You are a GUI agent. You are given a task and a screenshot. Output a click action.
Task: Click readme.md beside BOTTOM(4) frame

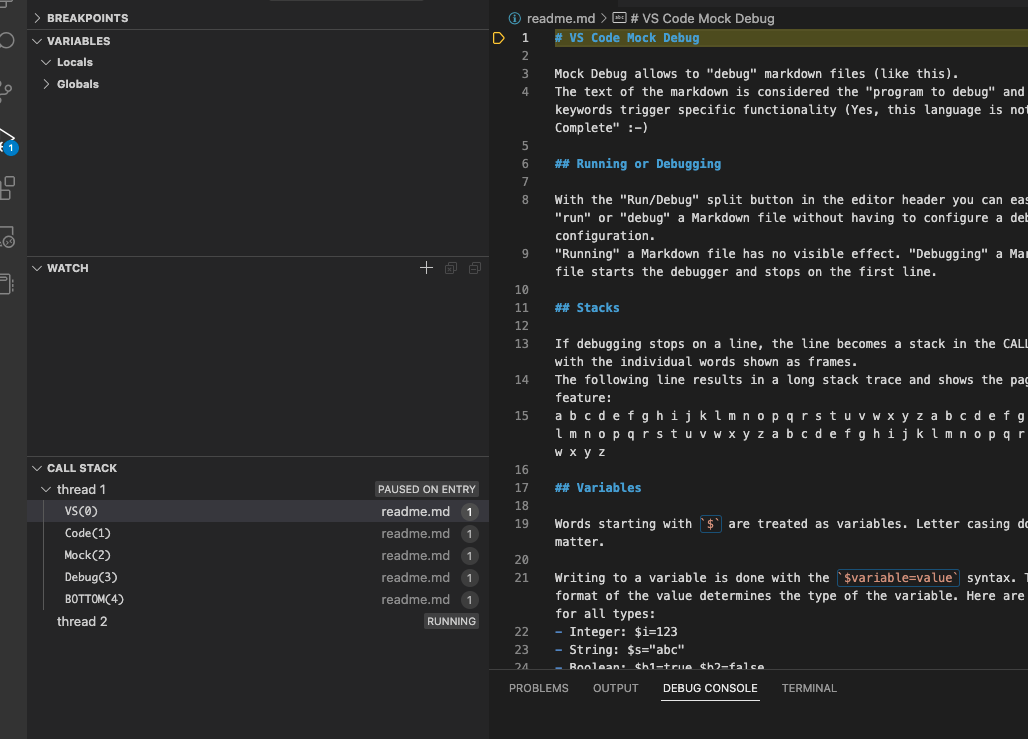click(x=416, y=599)
